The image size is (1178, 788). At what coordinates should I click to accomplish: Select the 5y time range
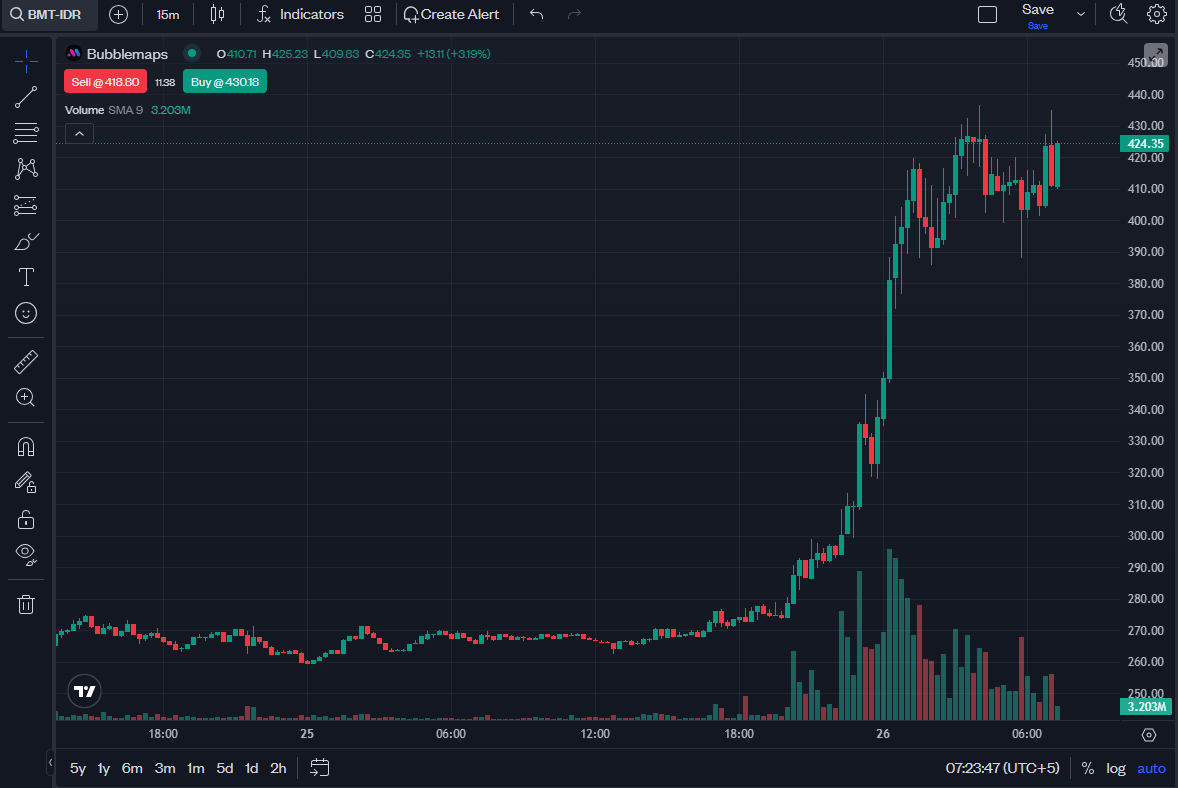pos(77,768)
